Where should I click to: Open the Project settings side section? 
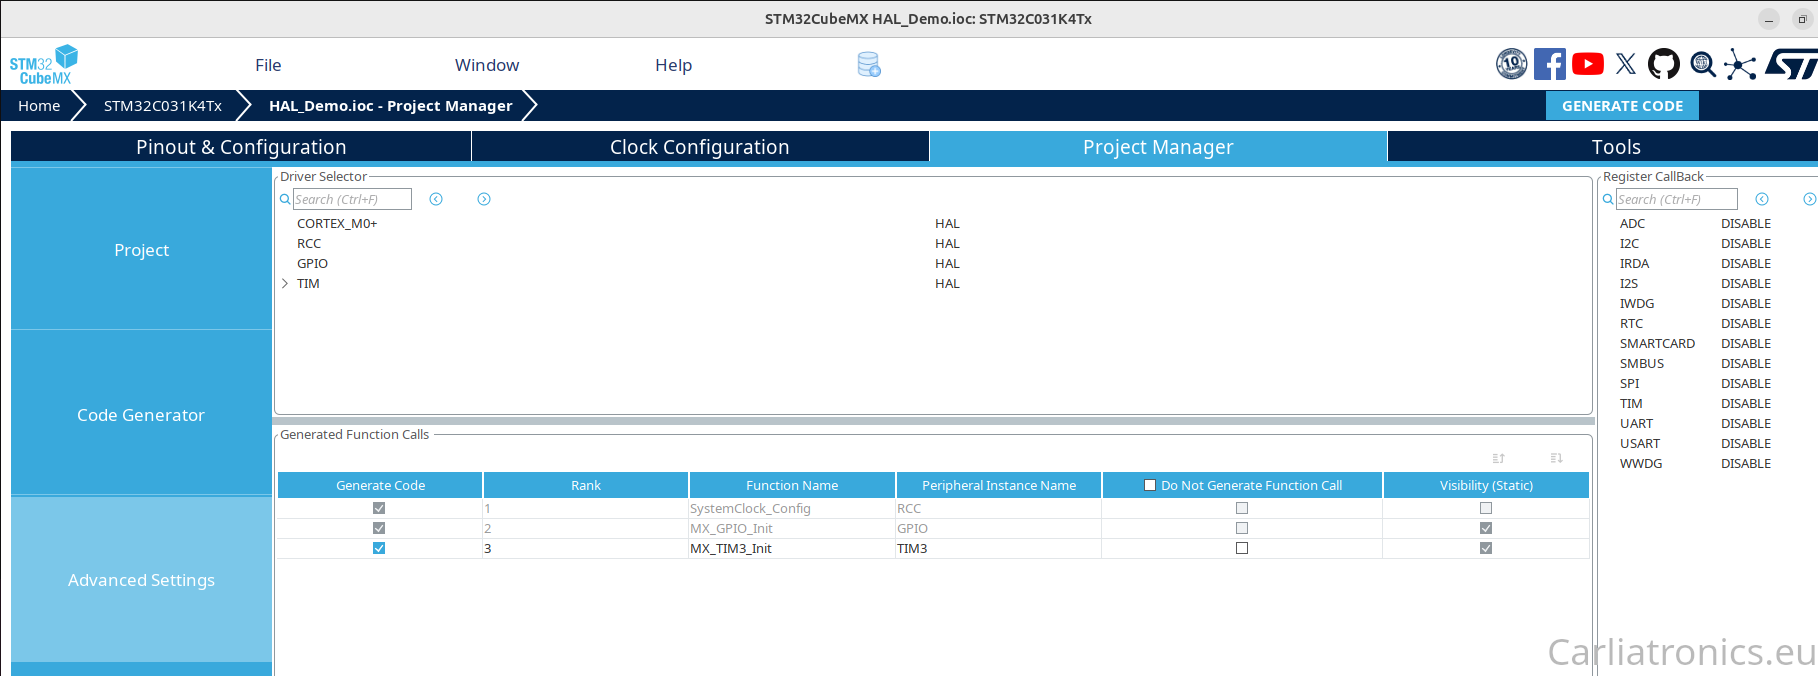click(142, 250)
